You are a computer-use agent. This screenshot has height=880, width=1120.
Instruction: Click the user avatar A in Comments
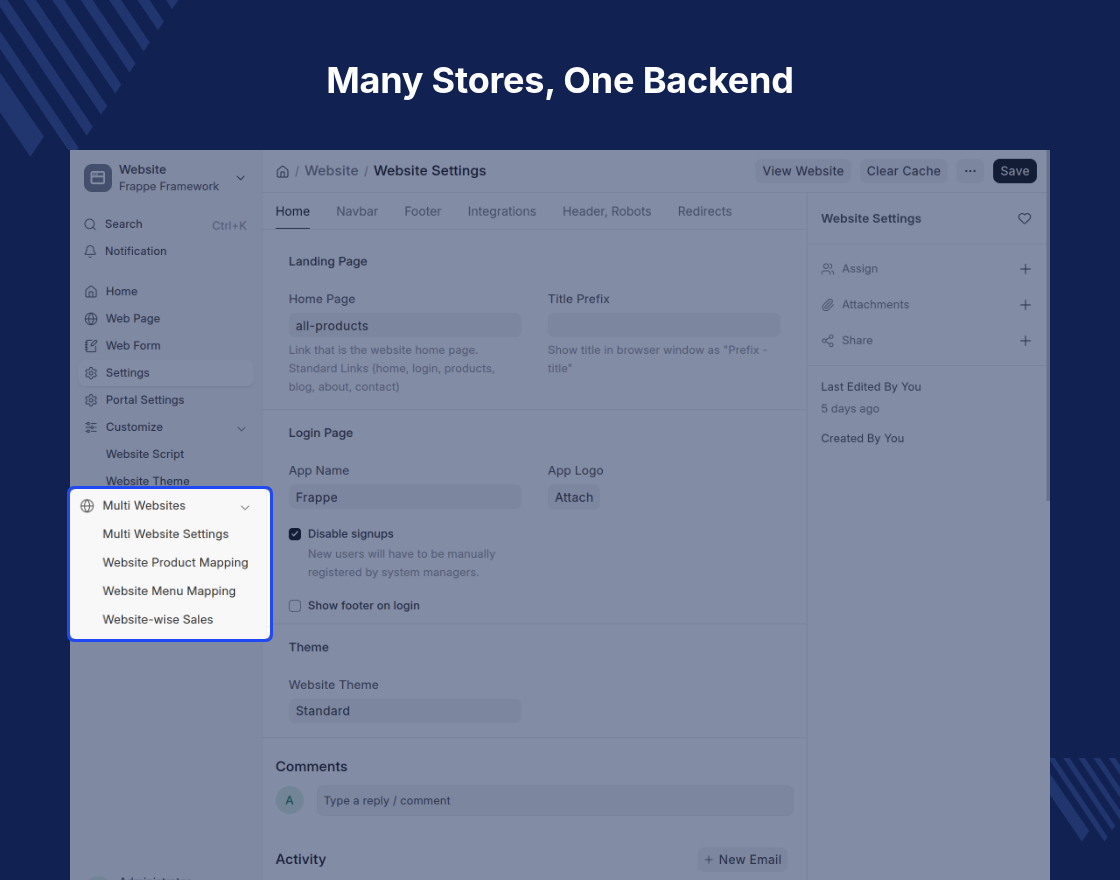click(290, 801)
